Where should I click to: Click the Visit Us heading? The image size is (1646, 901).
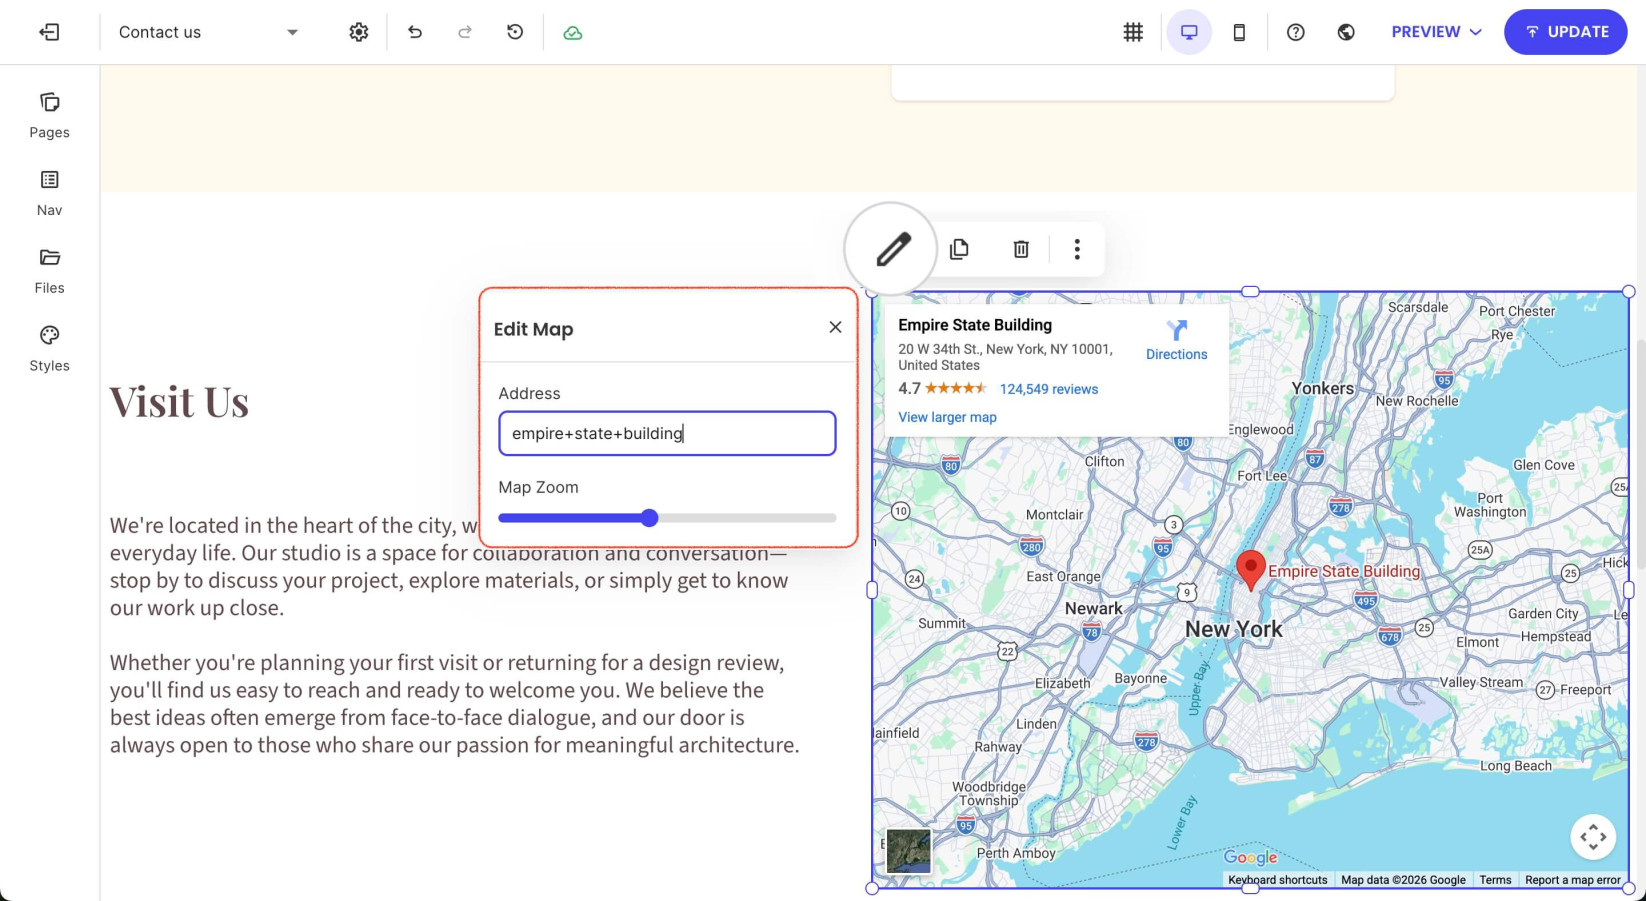(179, 402)
